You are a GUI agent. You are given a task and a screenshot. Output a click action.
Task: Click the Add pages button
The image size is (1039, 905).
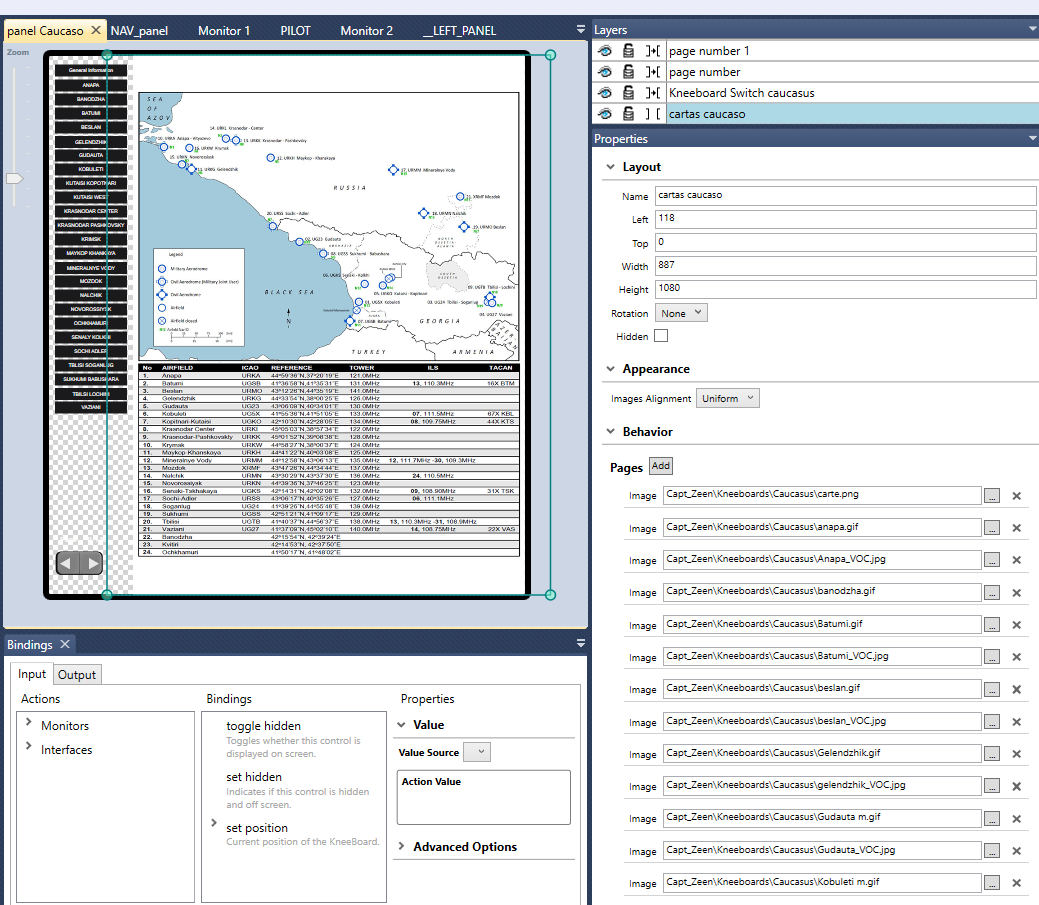coord(660,466)
